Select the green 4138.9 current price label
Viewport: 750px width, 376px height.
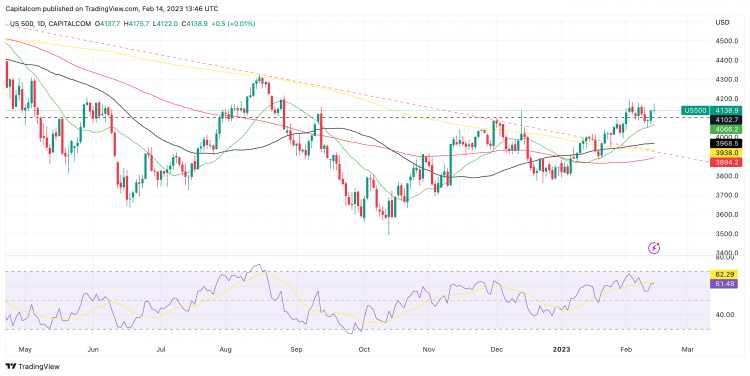coord(725,110)
